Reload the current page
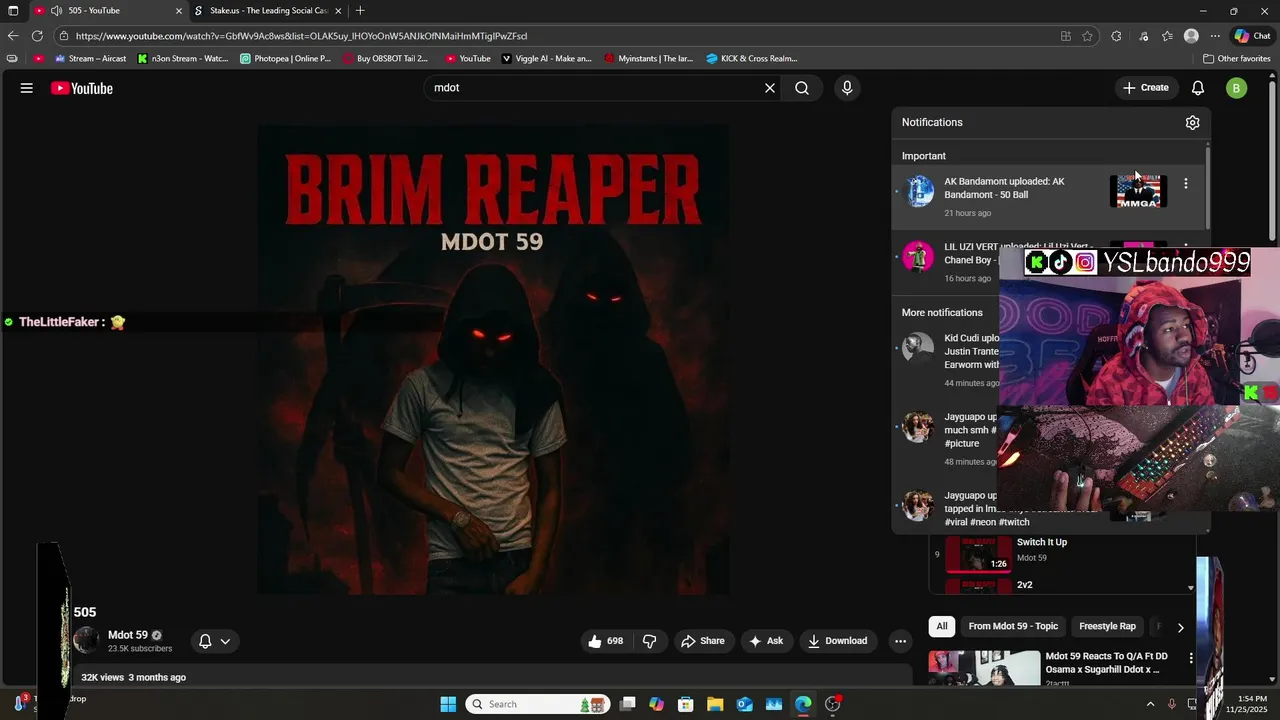 (x=37, y=36)
